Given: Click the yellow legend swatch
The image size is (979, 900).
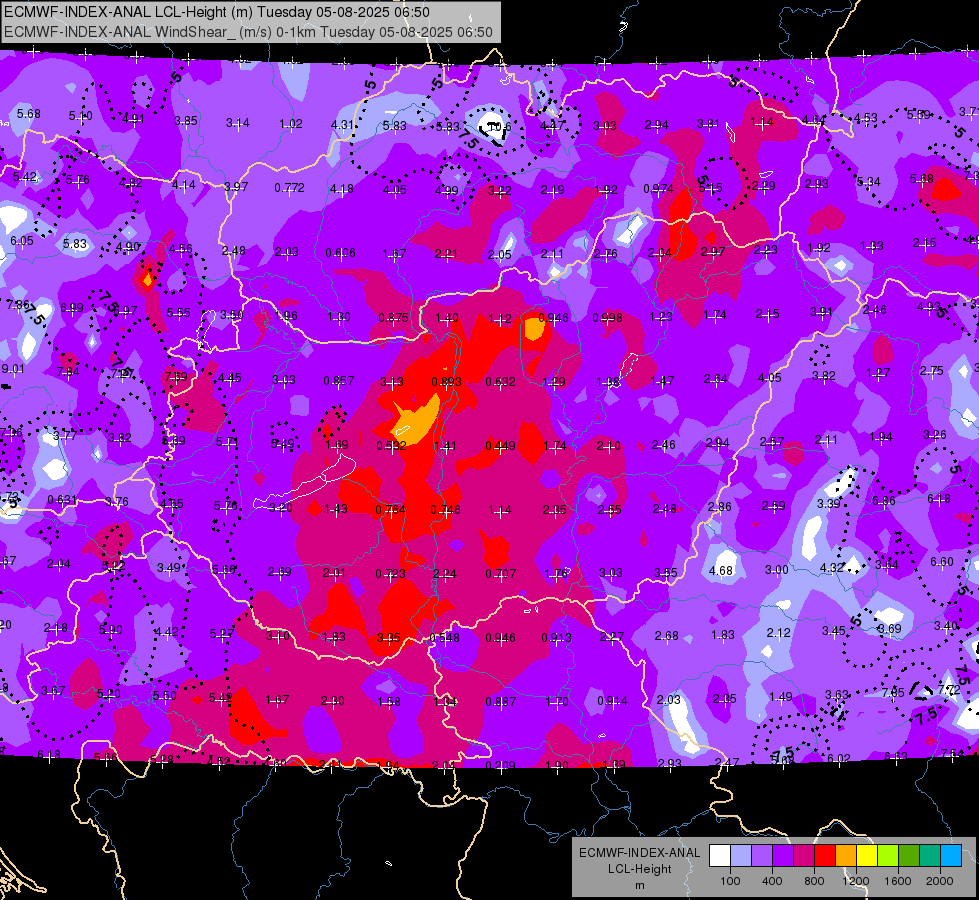Looking at the screenshot, I should 867,855.
